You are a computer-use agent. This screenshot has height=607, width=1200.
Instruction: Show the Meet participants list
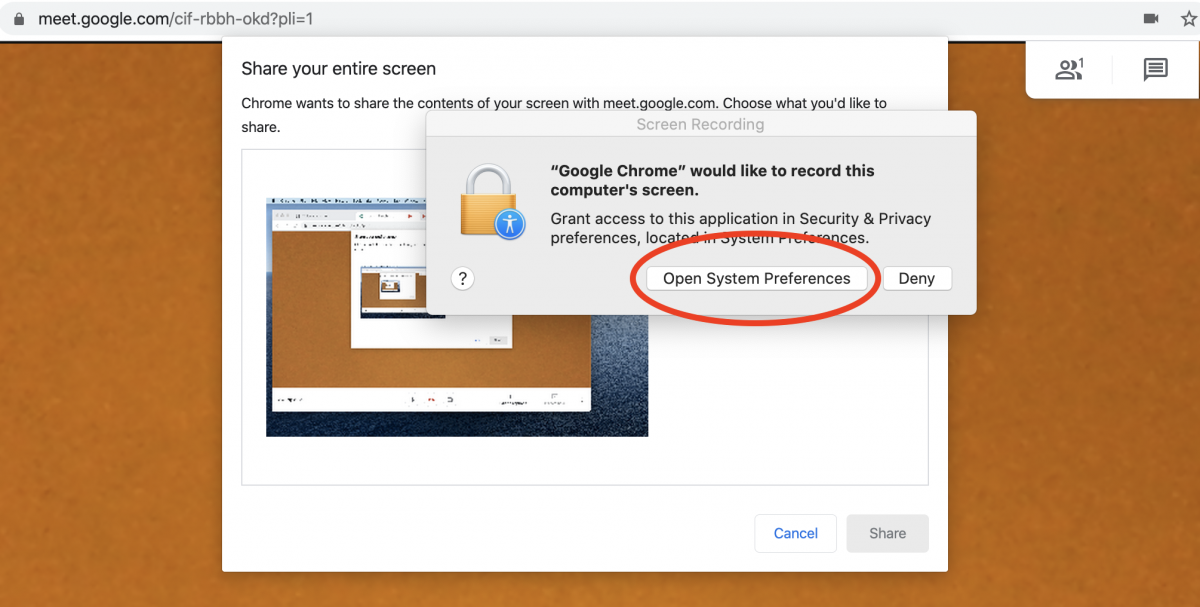click(x=1070, y=69)
